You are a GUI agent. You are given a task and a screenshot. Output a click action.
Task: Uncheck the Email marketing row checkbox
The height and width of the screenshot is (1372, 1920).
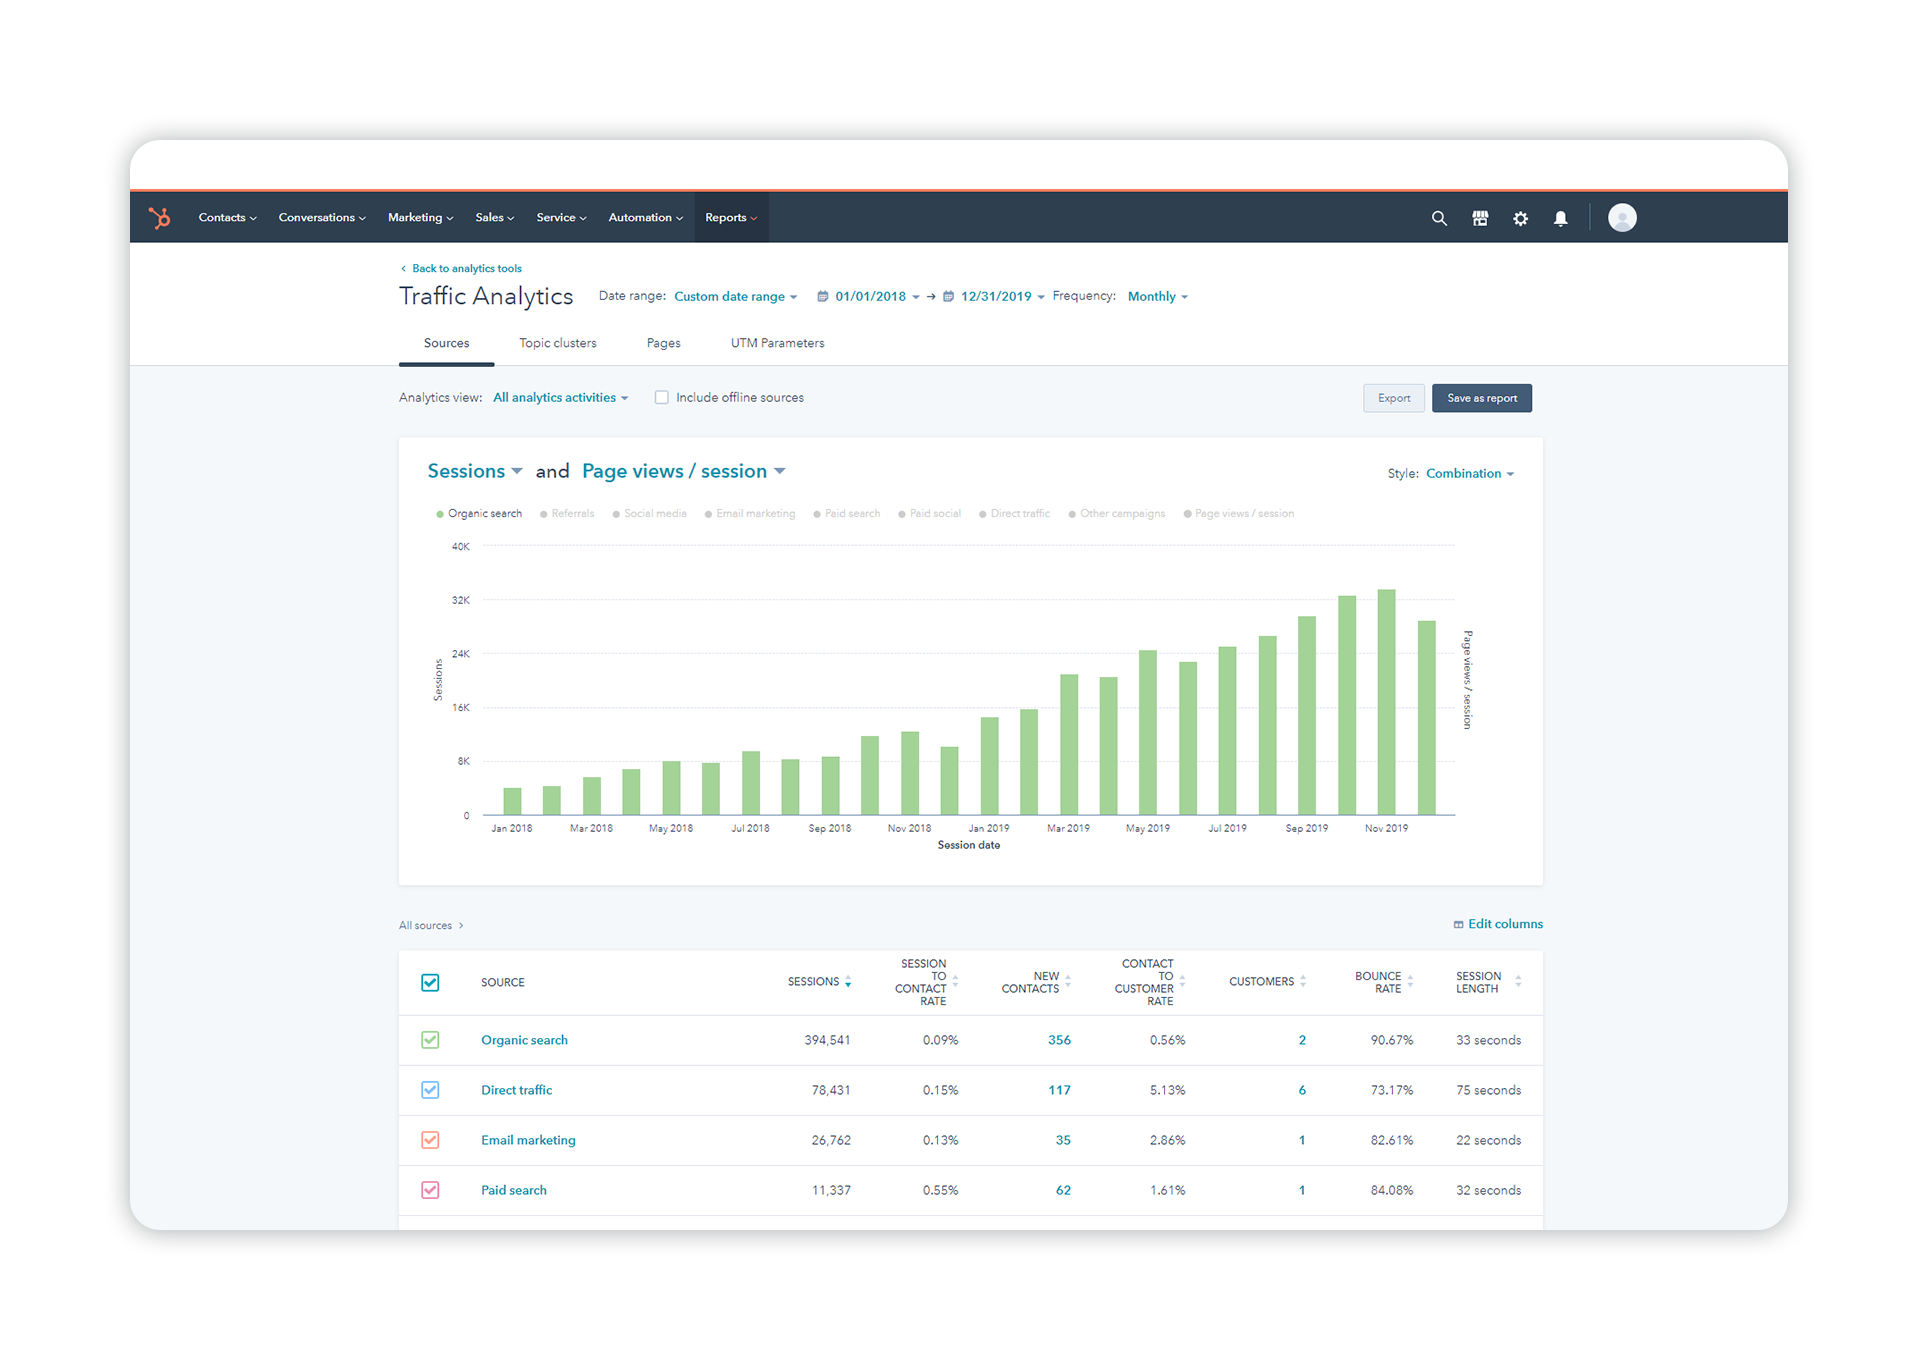pos(430,1140)
